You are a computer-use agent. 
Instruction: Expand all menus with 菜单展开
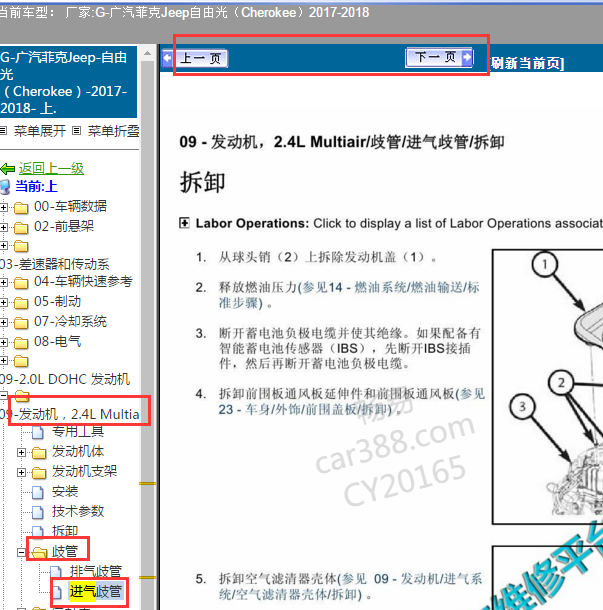point(40,131)
